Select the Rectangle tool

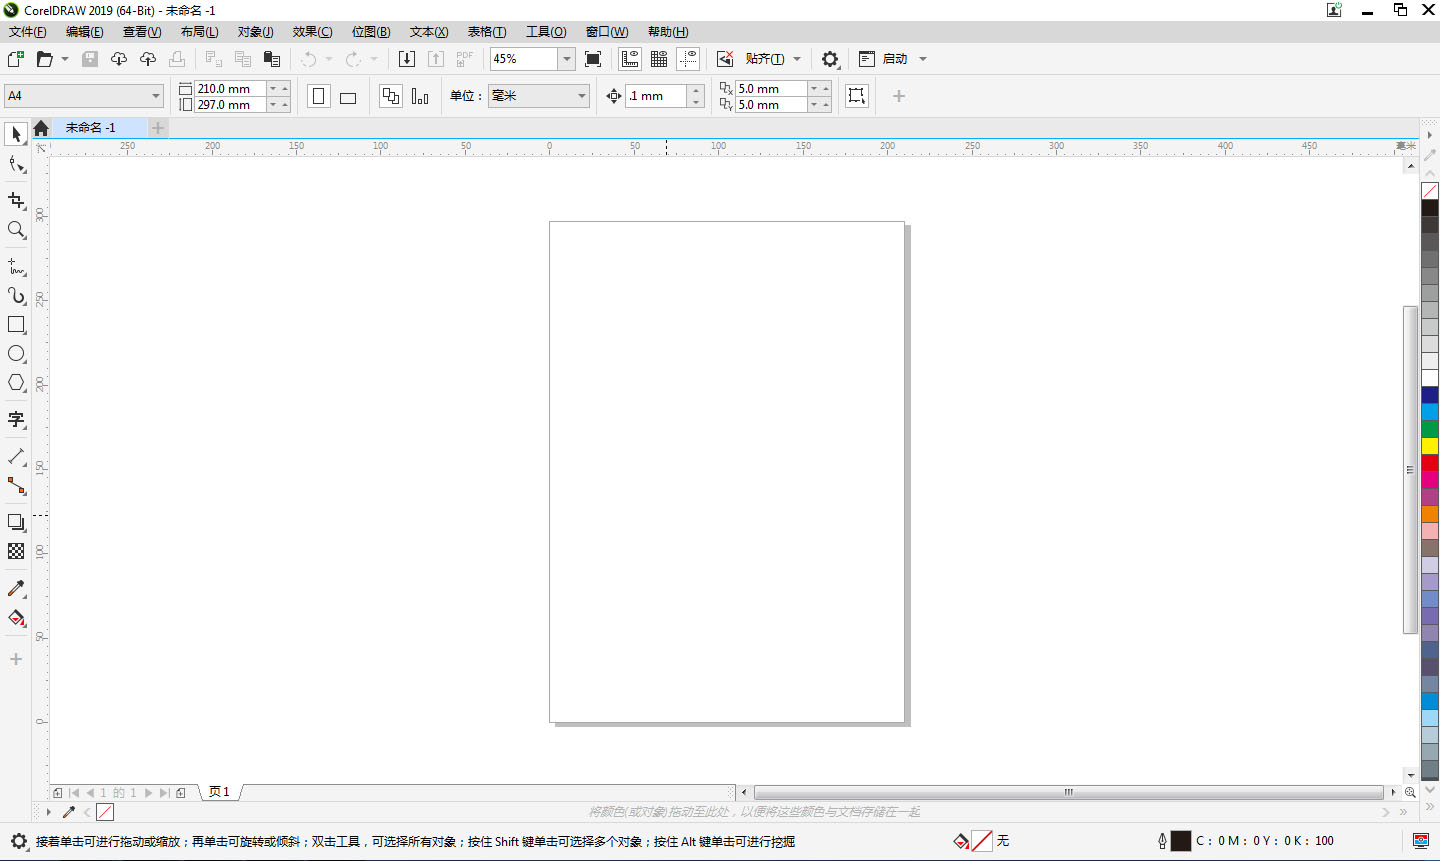click(x=16, y=324)
